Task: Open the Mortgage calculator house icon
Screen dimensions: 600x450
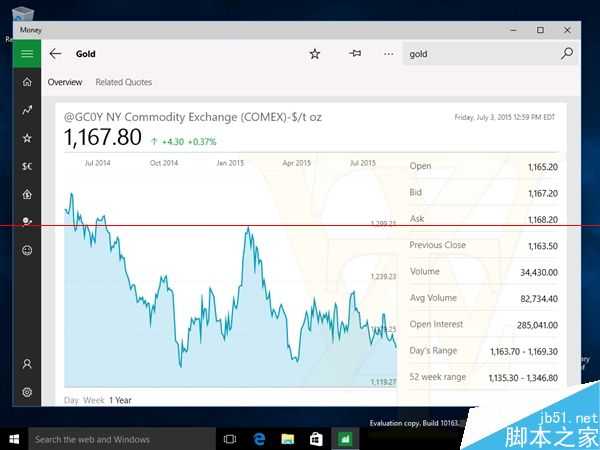Action: tap(27, 194)
